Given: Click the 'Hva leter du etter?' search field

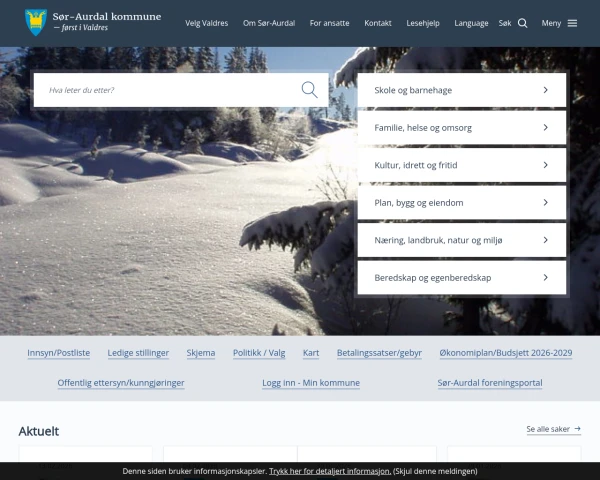Looking at the screenshot, I should tap(170, 90).
